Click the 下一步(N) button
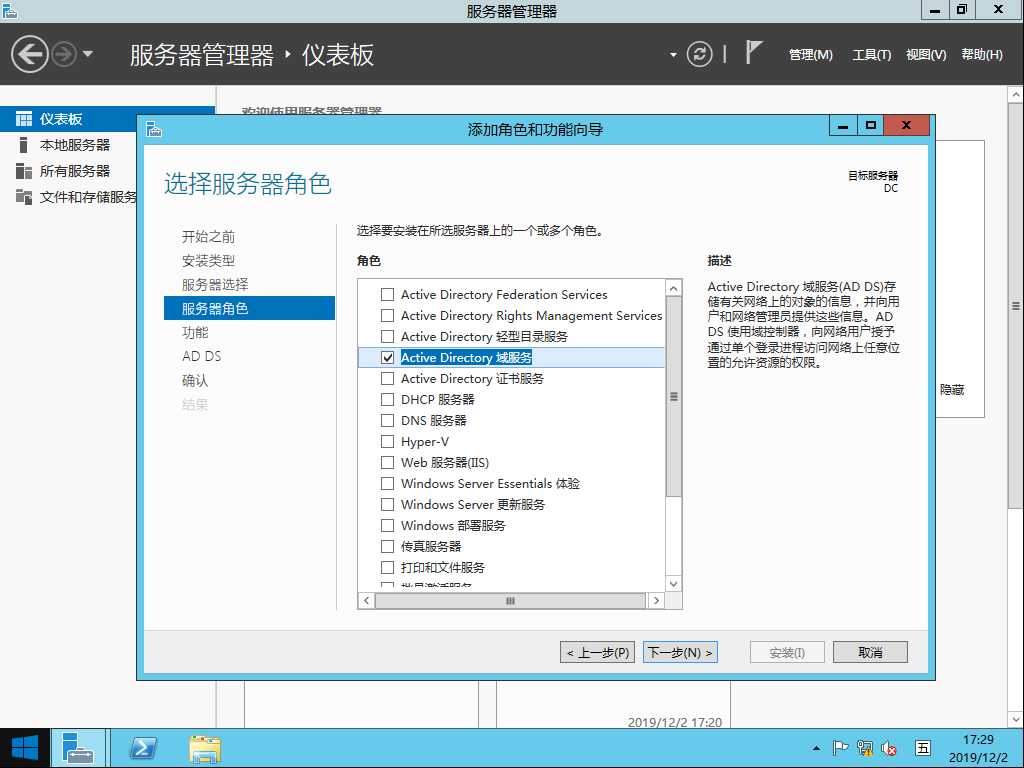 [680, 652]
